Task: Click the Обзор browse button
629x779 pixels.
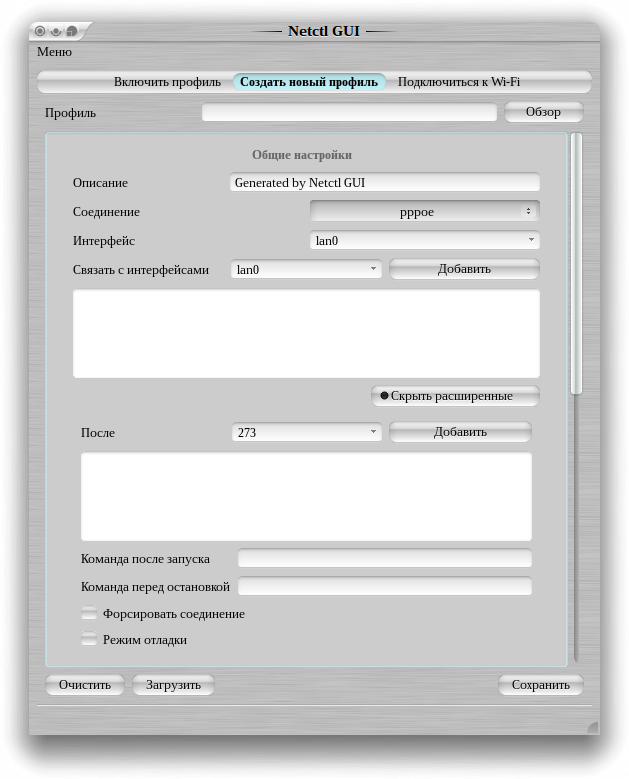Action: pos(543,112)
